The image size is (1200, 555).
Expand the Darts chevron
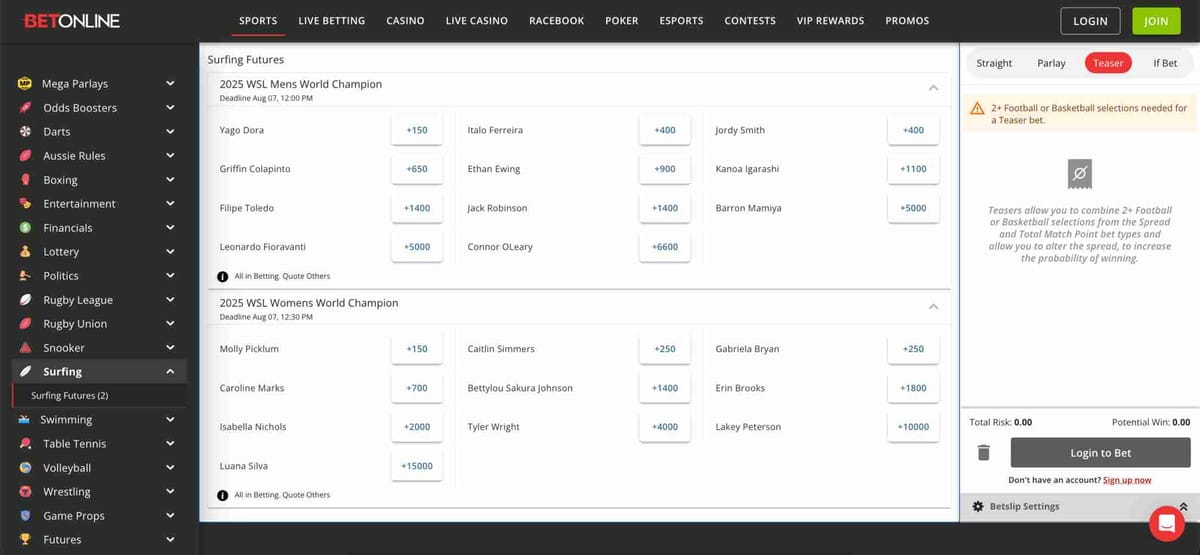[x=170, y=132]
